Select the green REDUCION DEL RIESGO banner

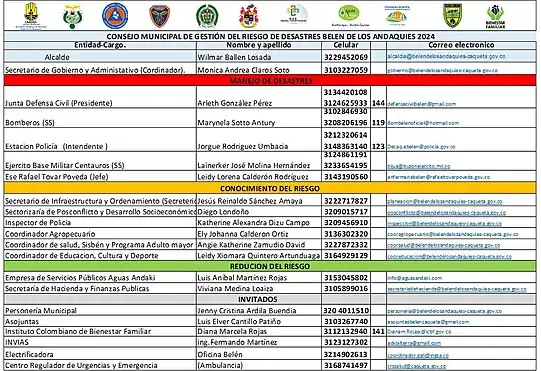click(270, 266)
